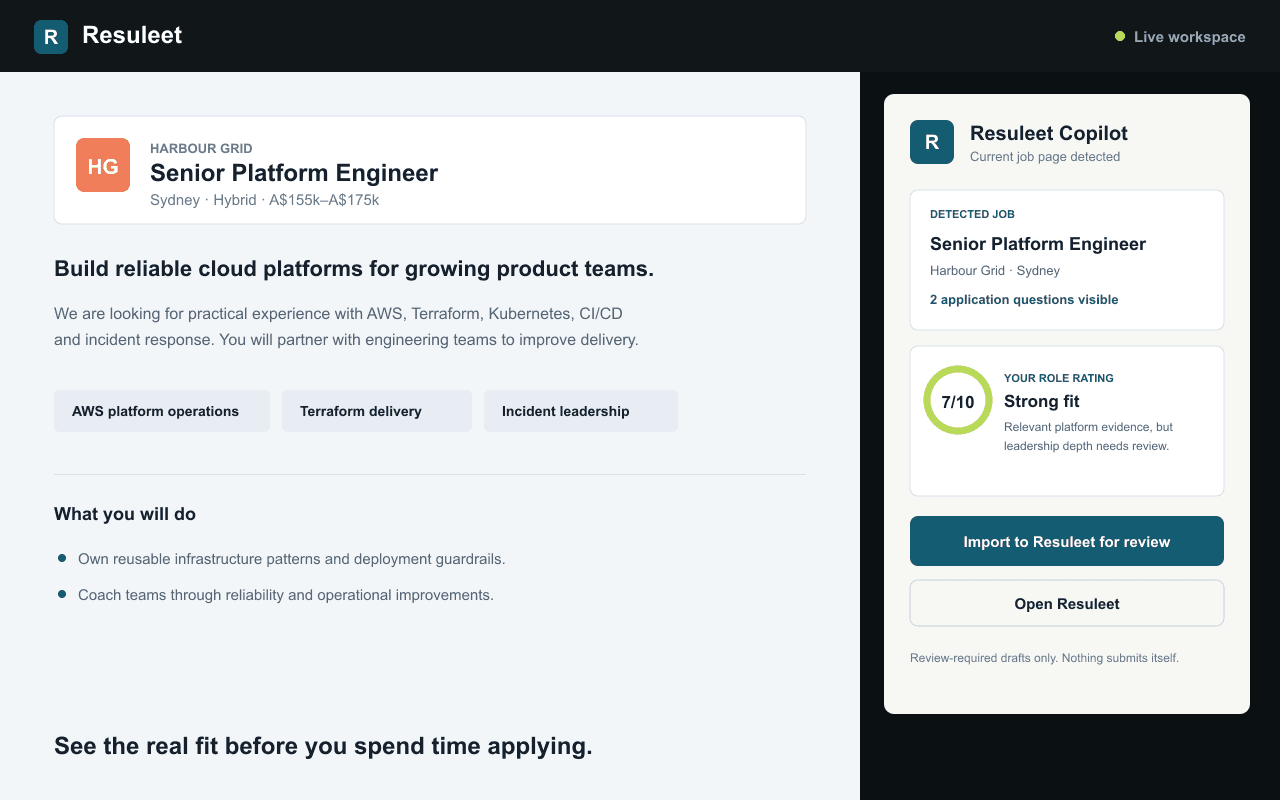This screenshot has height=800, width=1280.
Task: Click the HARBOUR GRID company label
Action: tap(201, 148)
